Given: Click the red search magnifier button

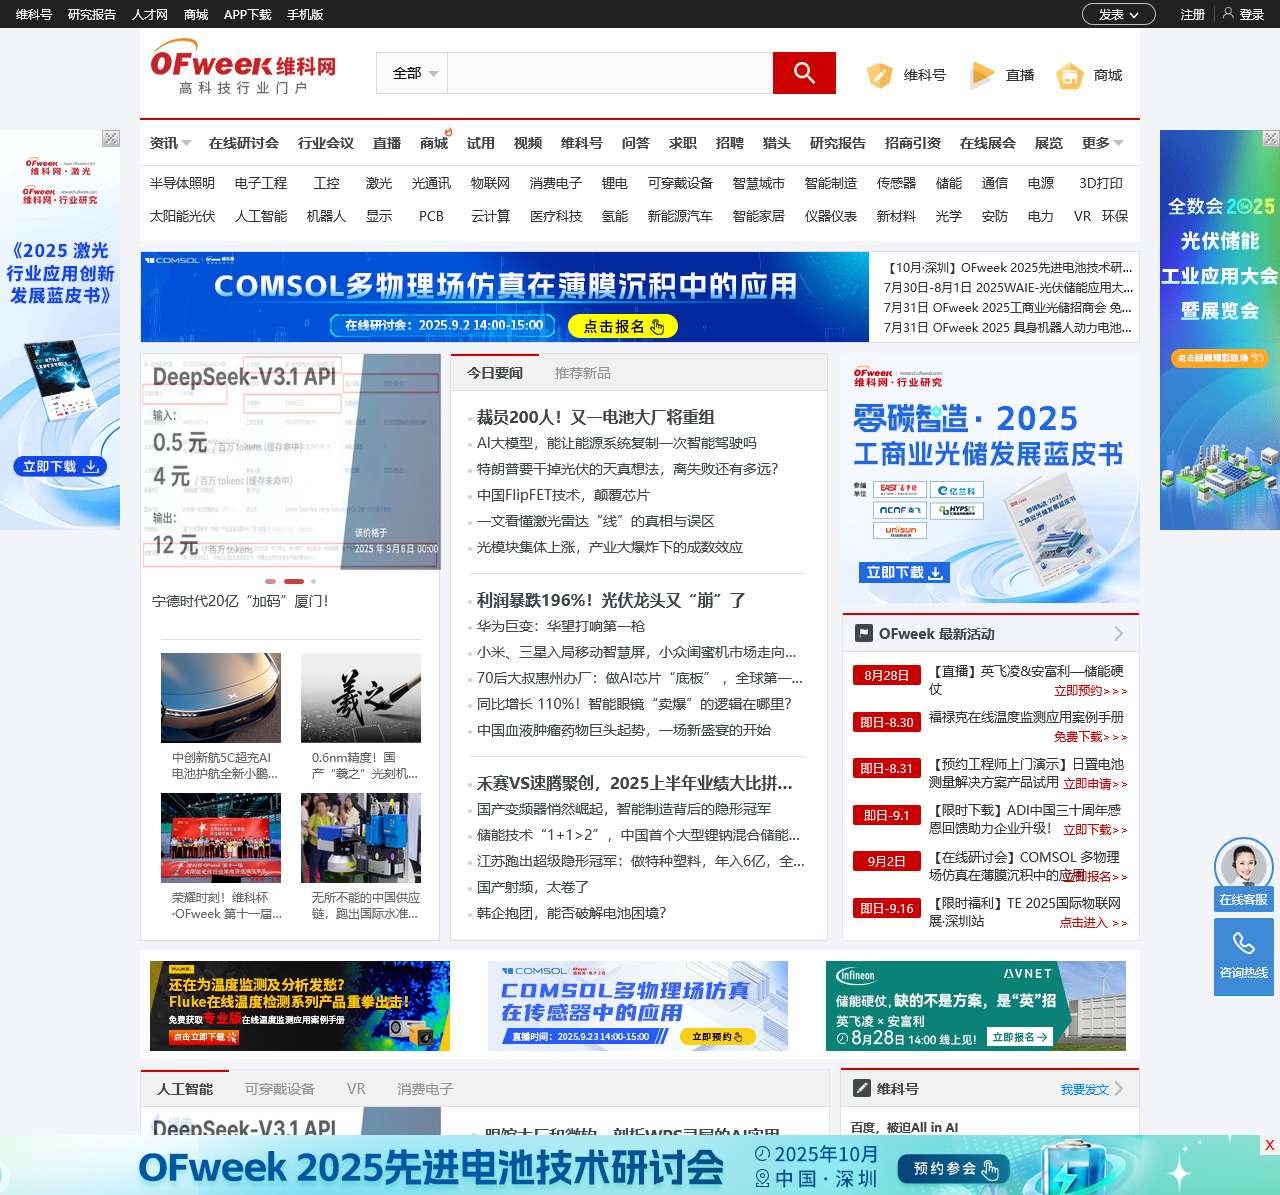Looking at the screenshot, I should coord(804,73).
